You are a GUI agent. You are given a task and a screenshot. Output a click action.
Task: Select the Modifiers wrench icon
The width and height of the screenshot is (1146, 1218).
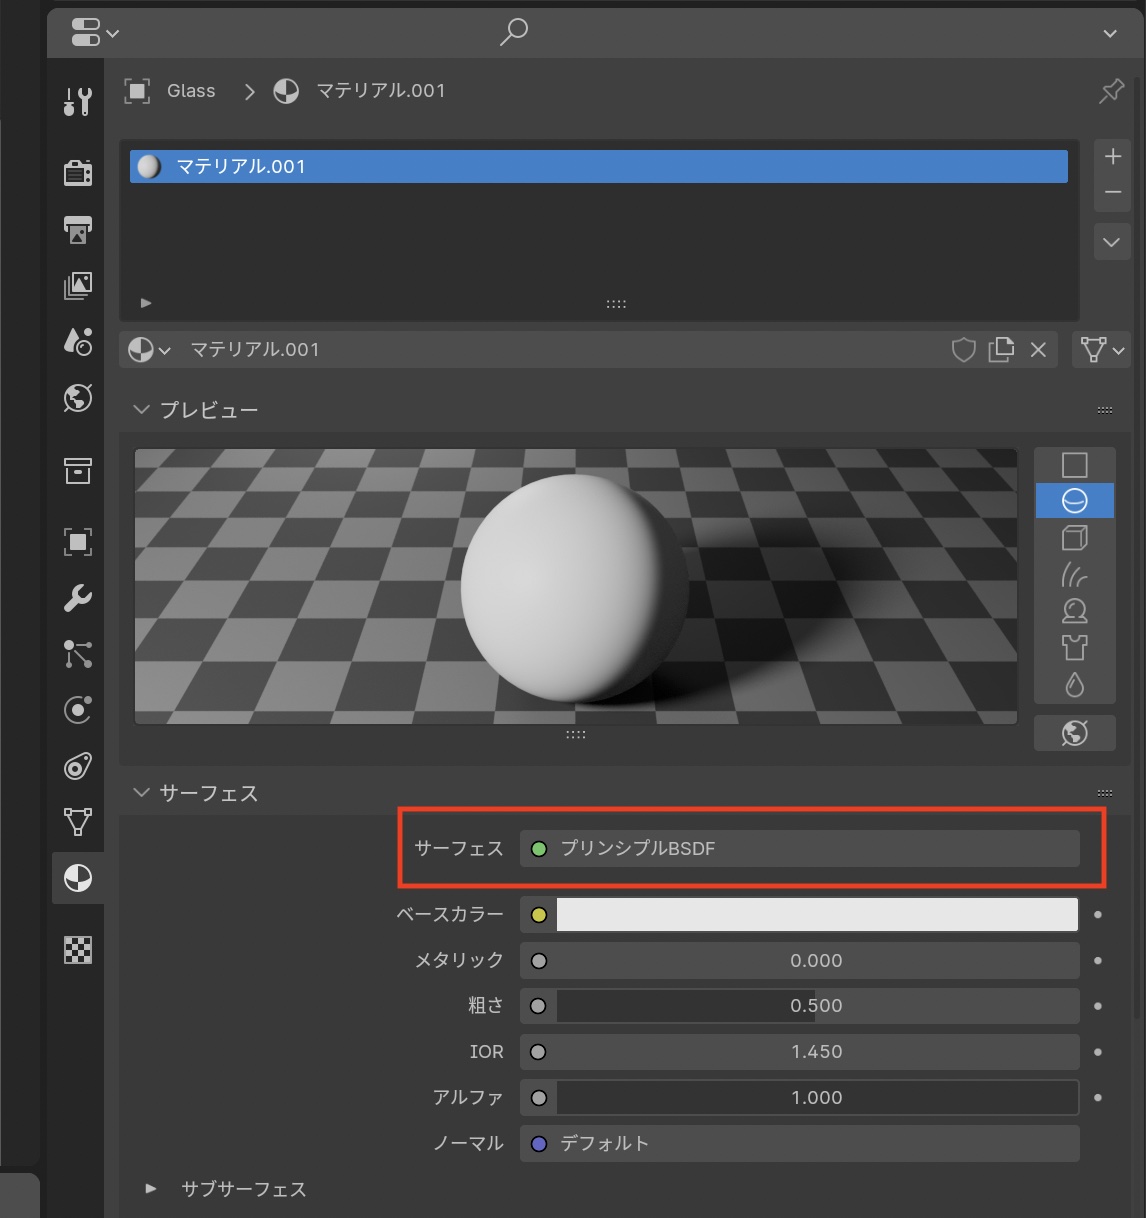click(77, 598)
